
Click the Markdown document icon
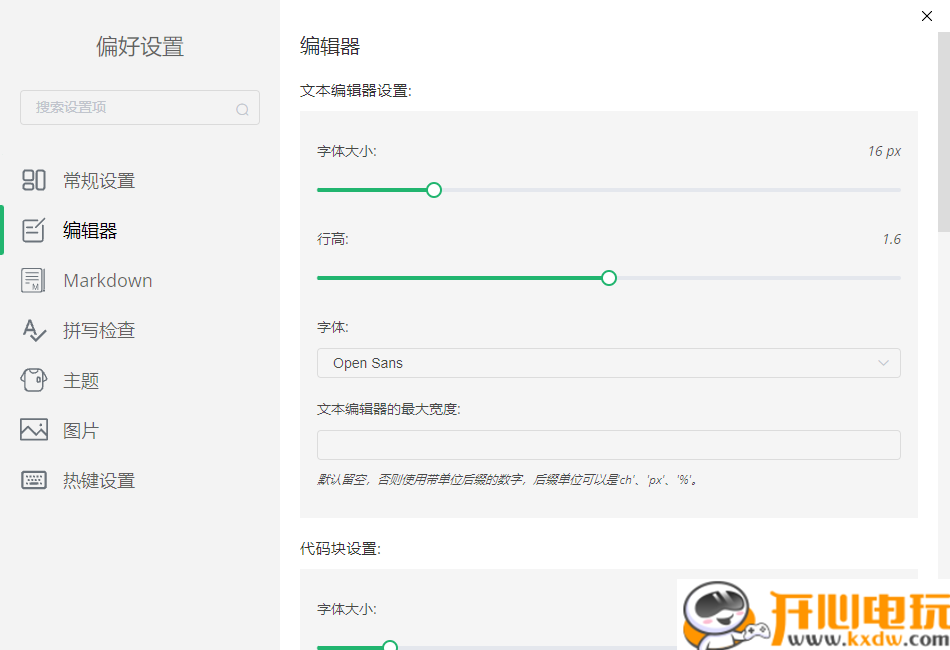(34, 280)
